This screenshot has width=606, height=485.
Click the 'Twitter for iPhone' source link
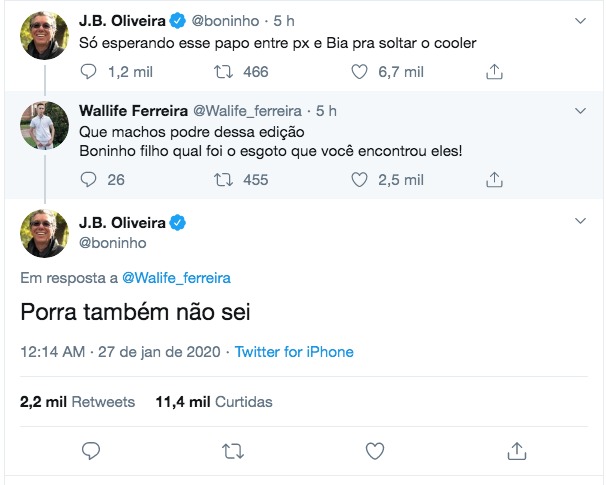coord(293,352)
